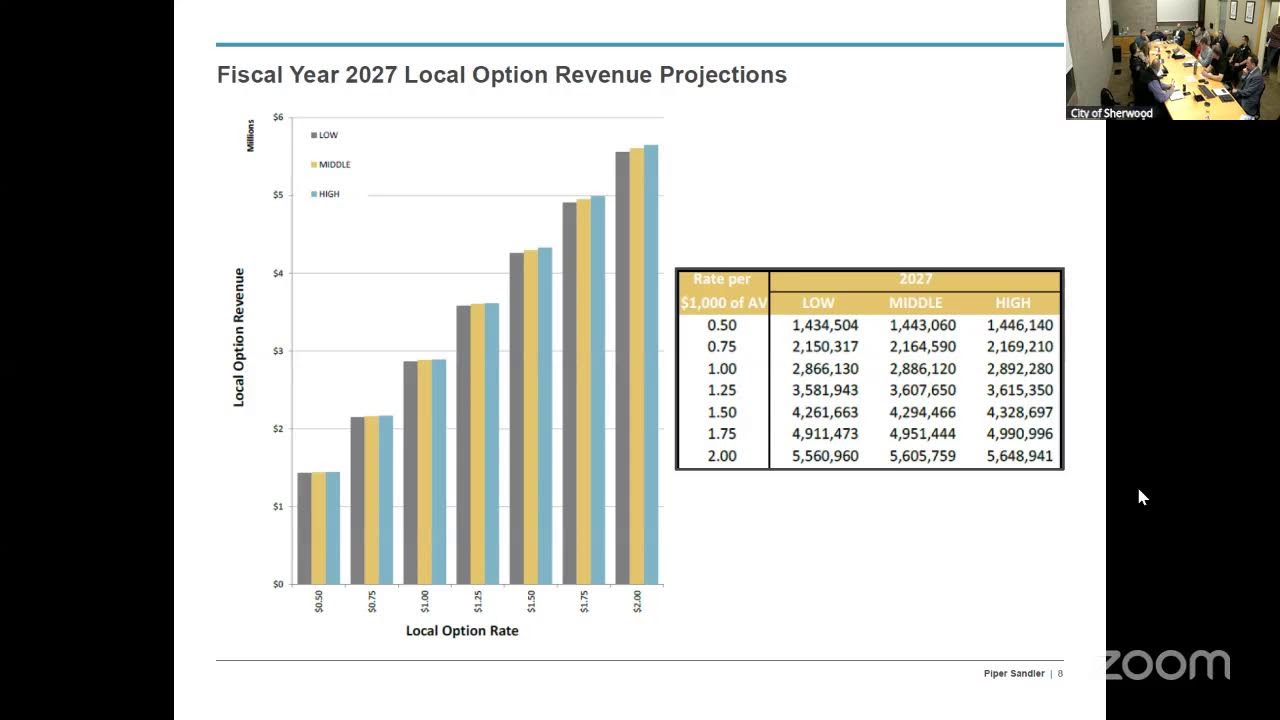Select table cell "1,443,060"
The width and height of the screenshot is (1280, 720).
click(x=922, y=325)
